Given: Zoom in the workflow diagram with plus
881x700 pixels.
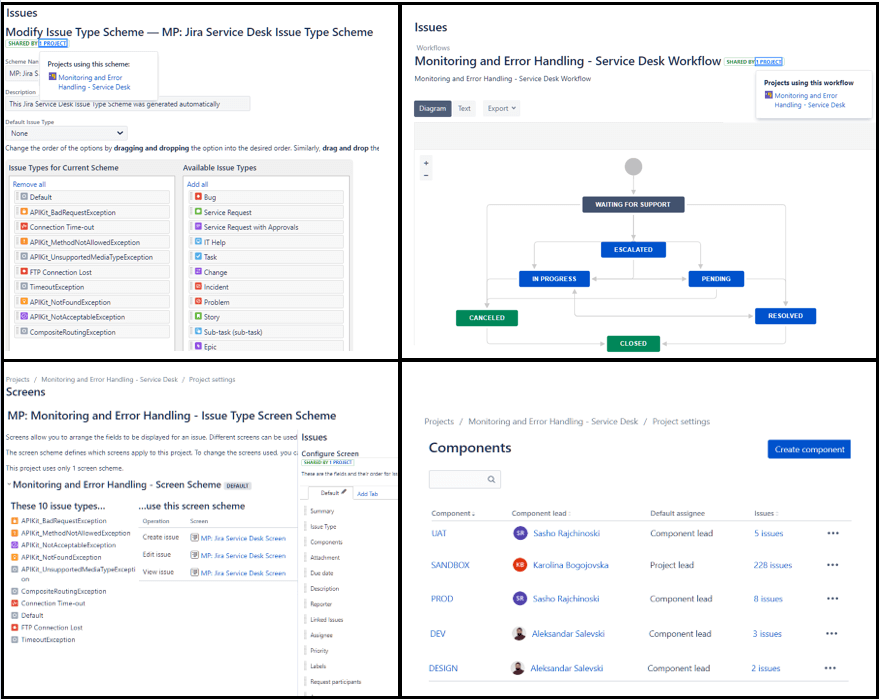Looking at the screenshot, I should click(x=426, y=163).
